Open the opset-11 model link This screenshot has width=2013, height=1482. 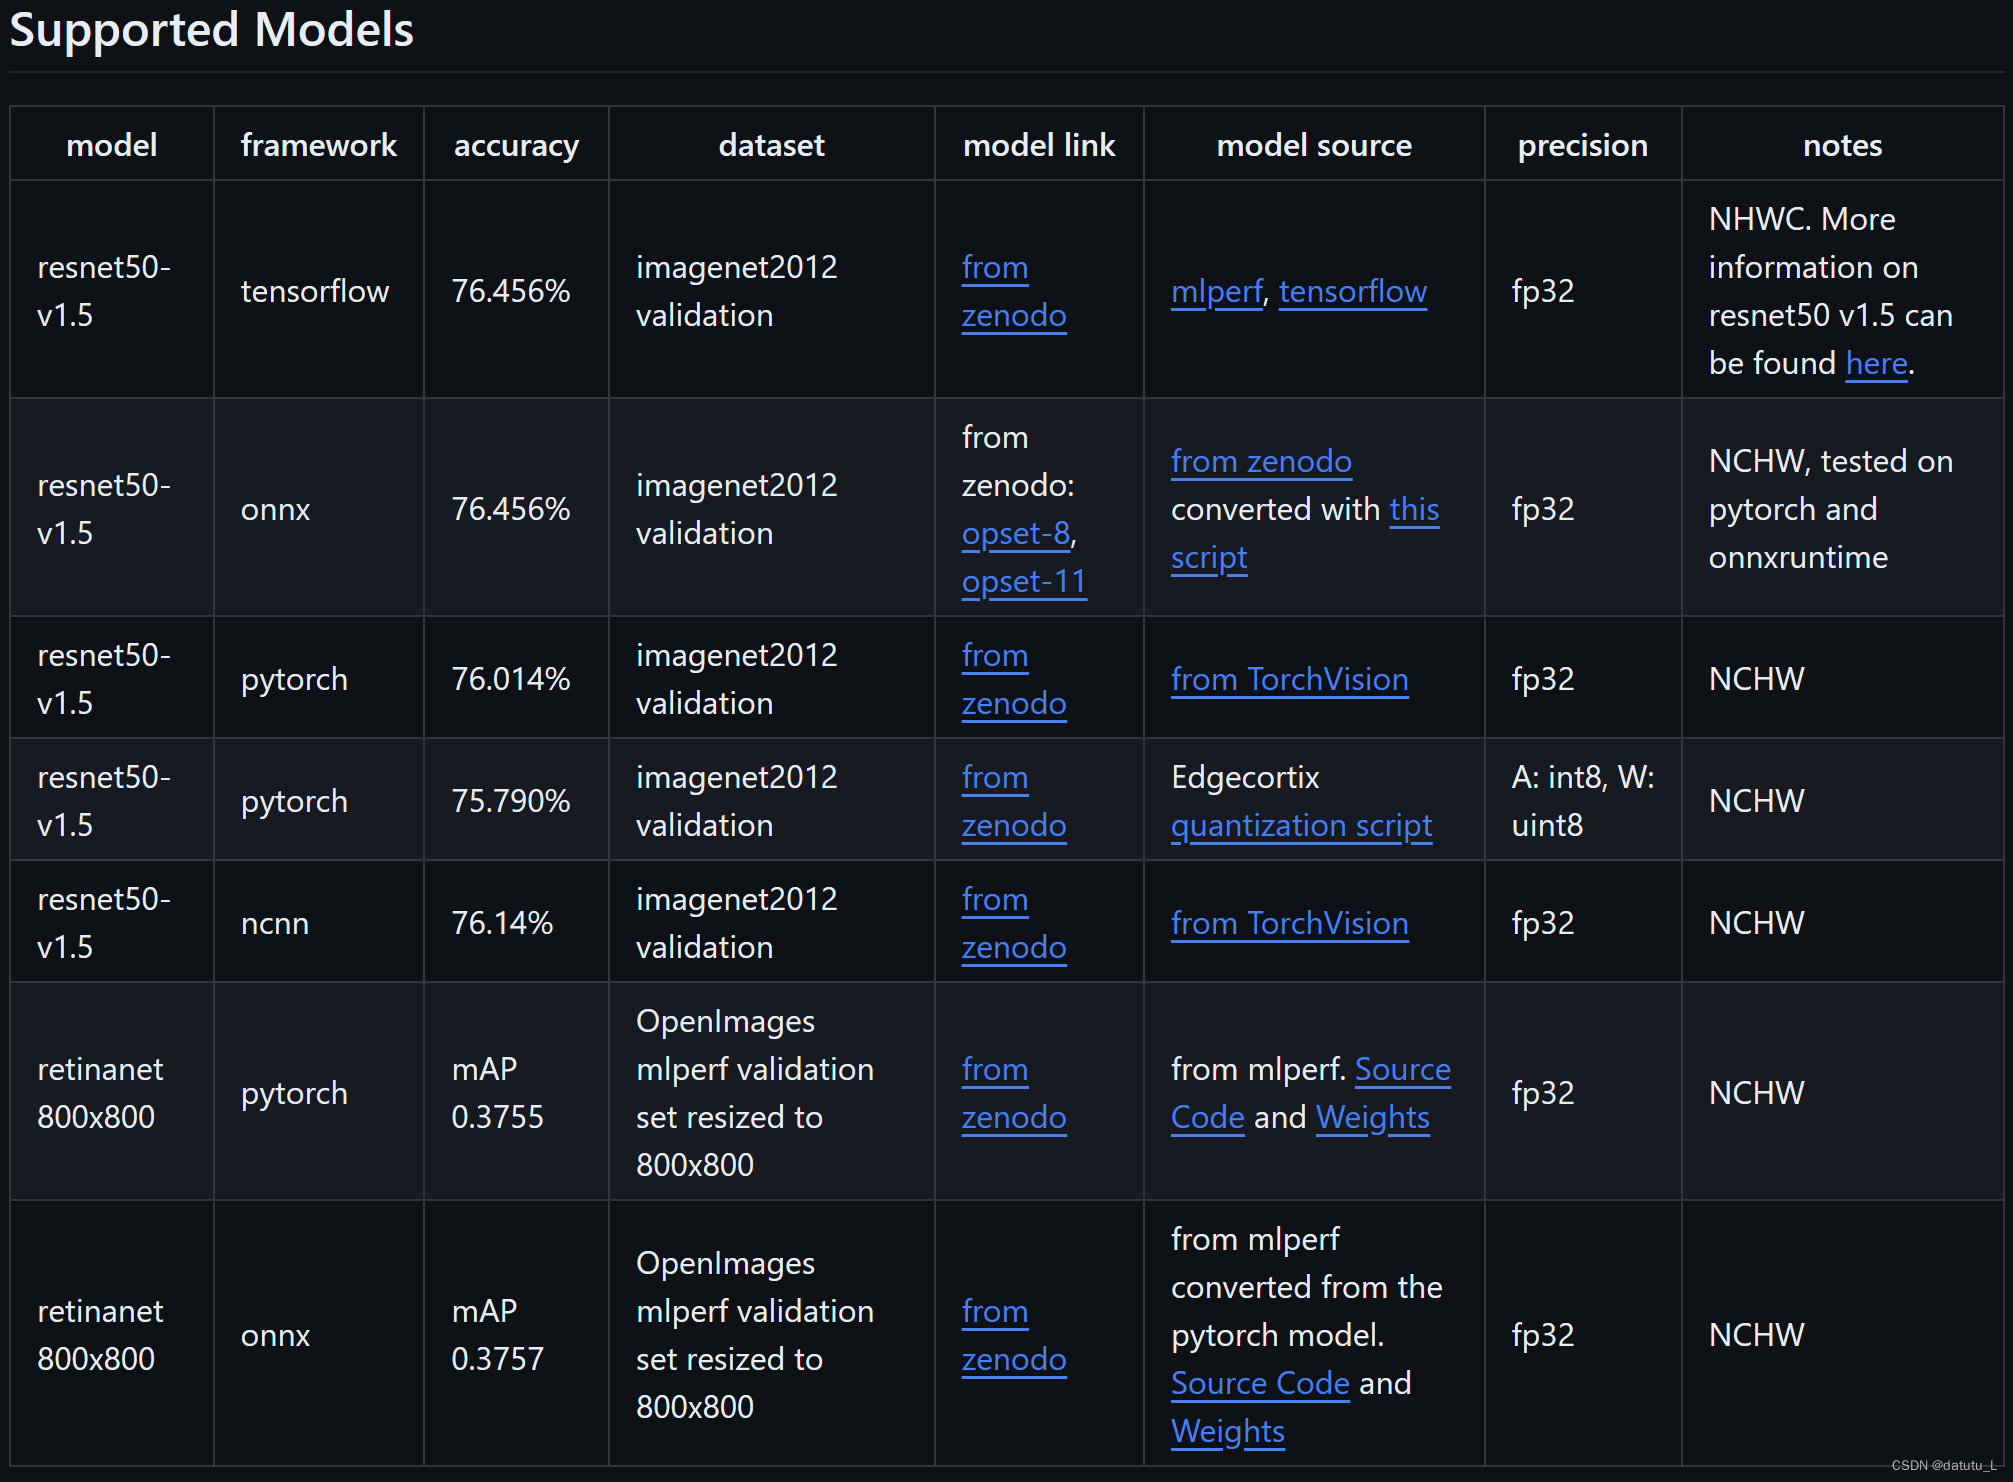click(x=1023, y=581)
